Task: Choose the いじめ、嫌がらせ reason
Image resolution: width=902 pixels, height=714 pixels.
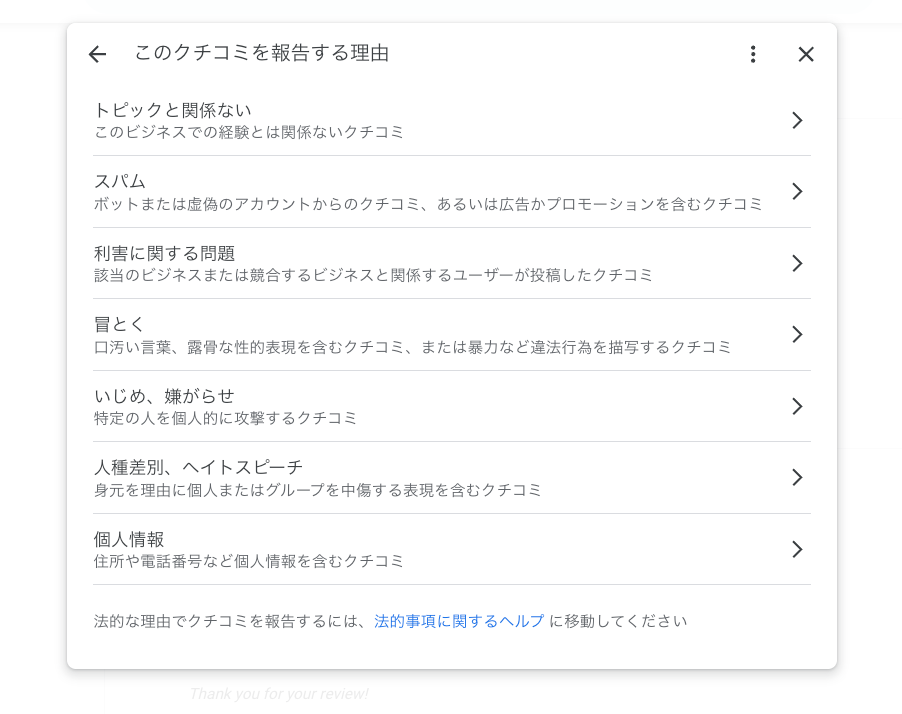Action: [400, 406]
